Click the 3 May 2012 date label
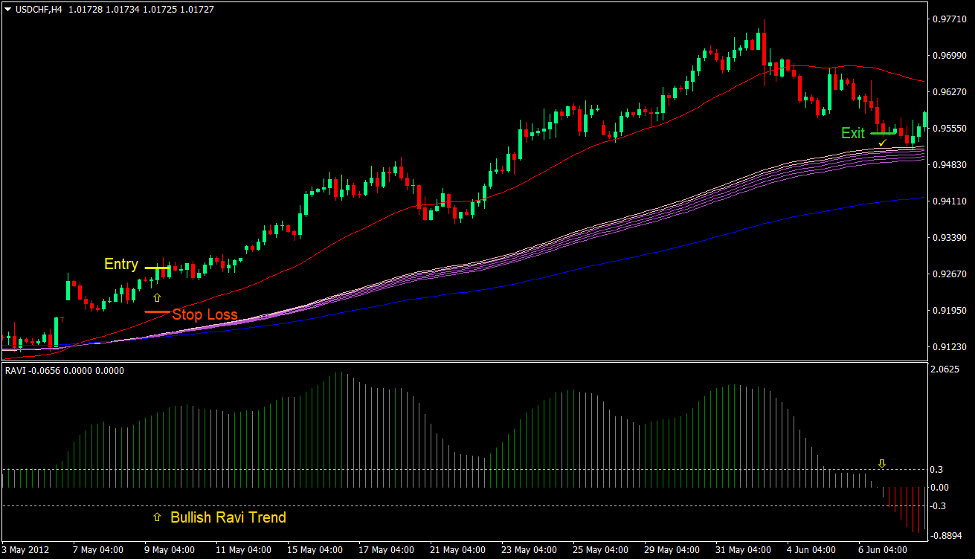 26,550
